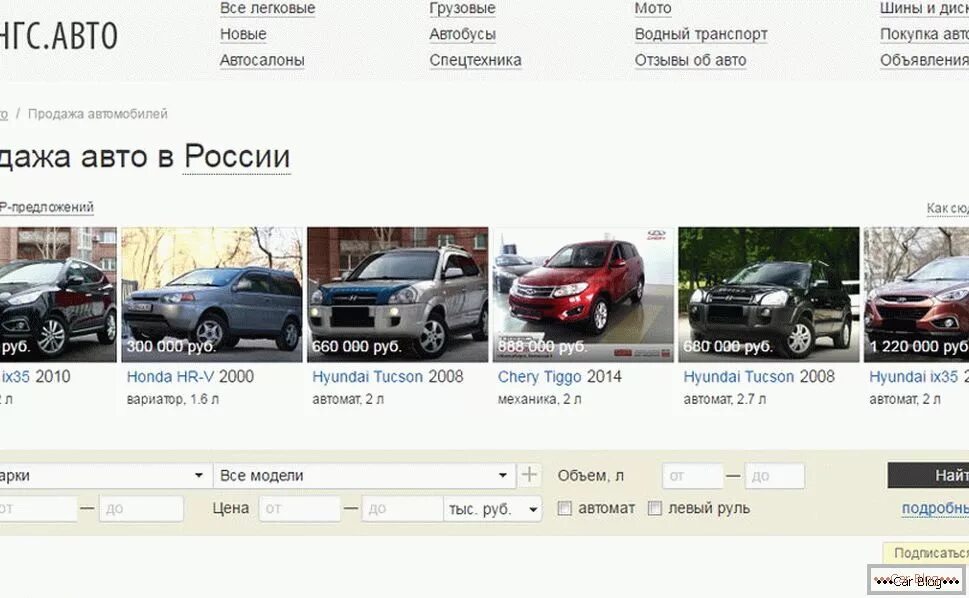Click the black Hyundai Tucson 680 000 руб. photo
The width and height of the screenshot is (969, 598).
[x=769, y=294]
